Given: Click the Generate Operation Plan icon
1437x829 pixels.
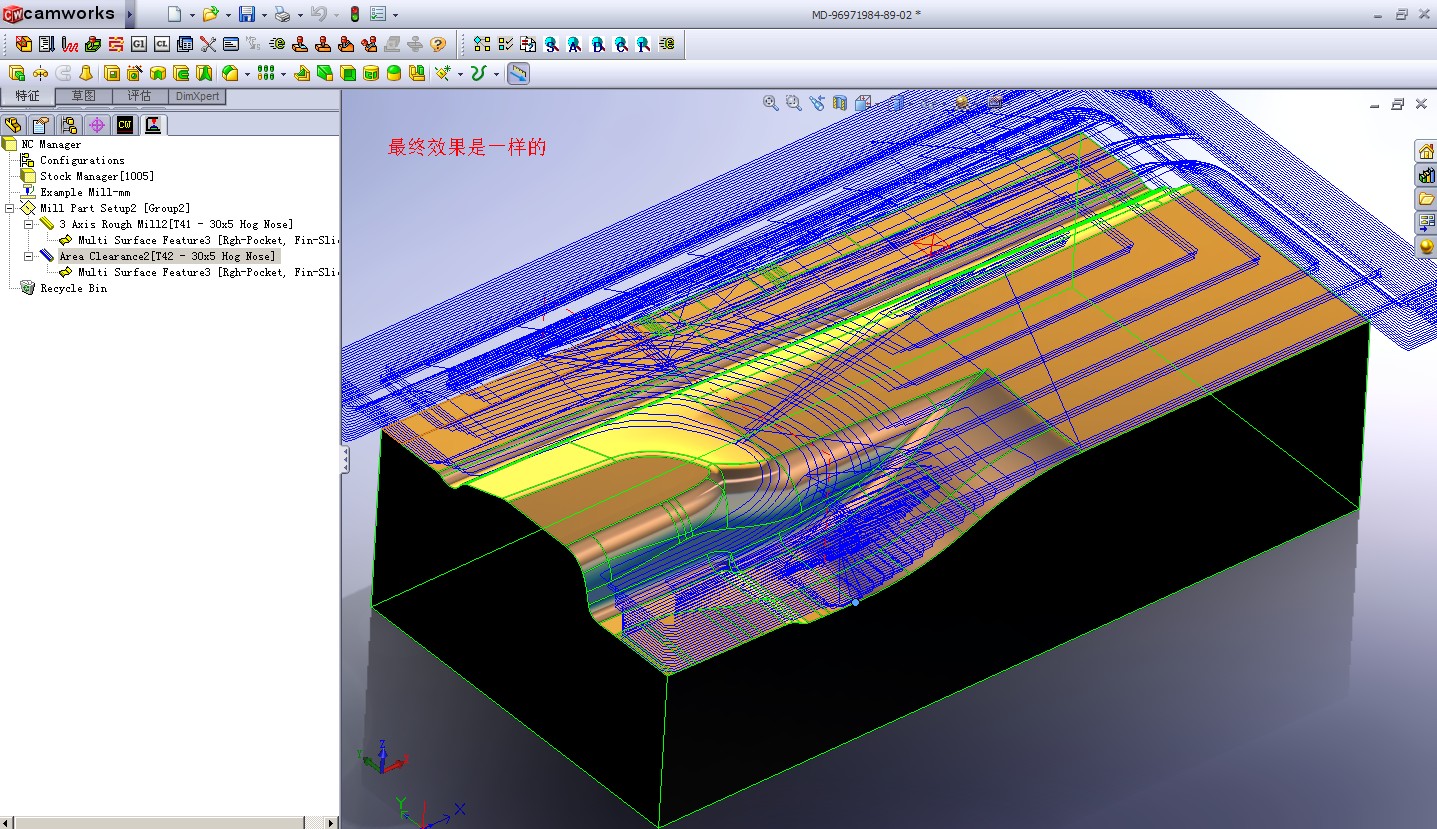Looking at the screenshot, I should 46,44.
